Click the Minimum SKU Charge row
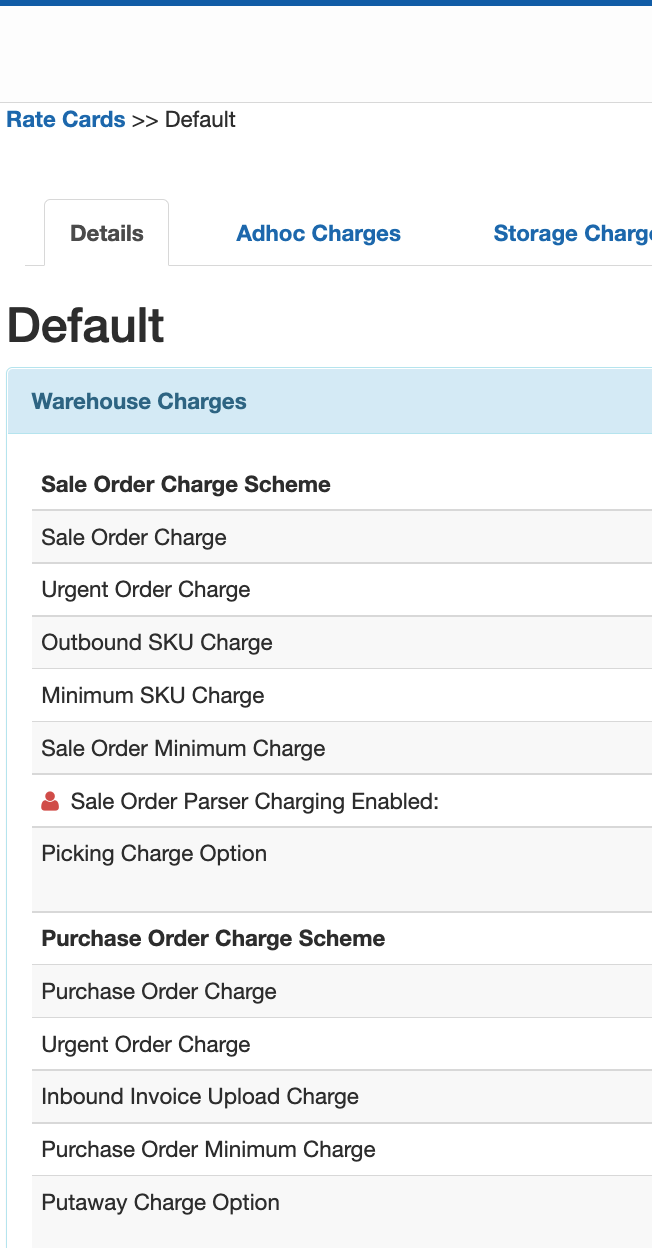 [x=153, y=696]
